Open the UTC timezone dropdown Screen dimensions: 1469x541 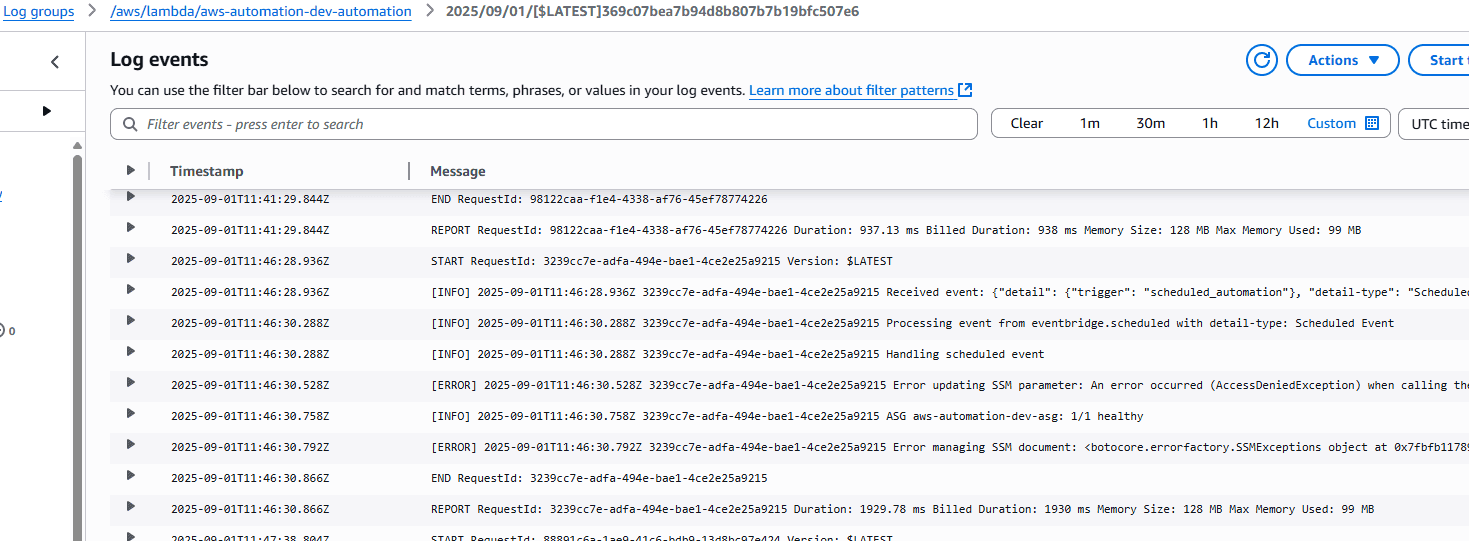coord(1435,124)
